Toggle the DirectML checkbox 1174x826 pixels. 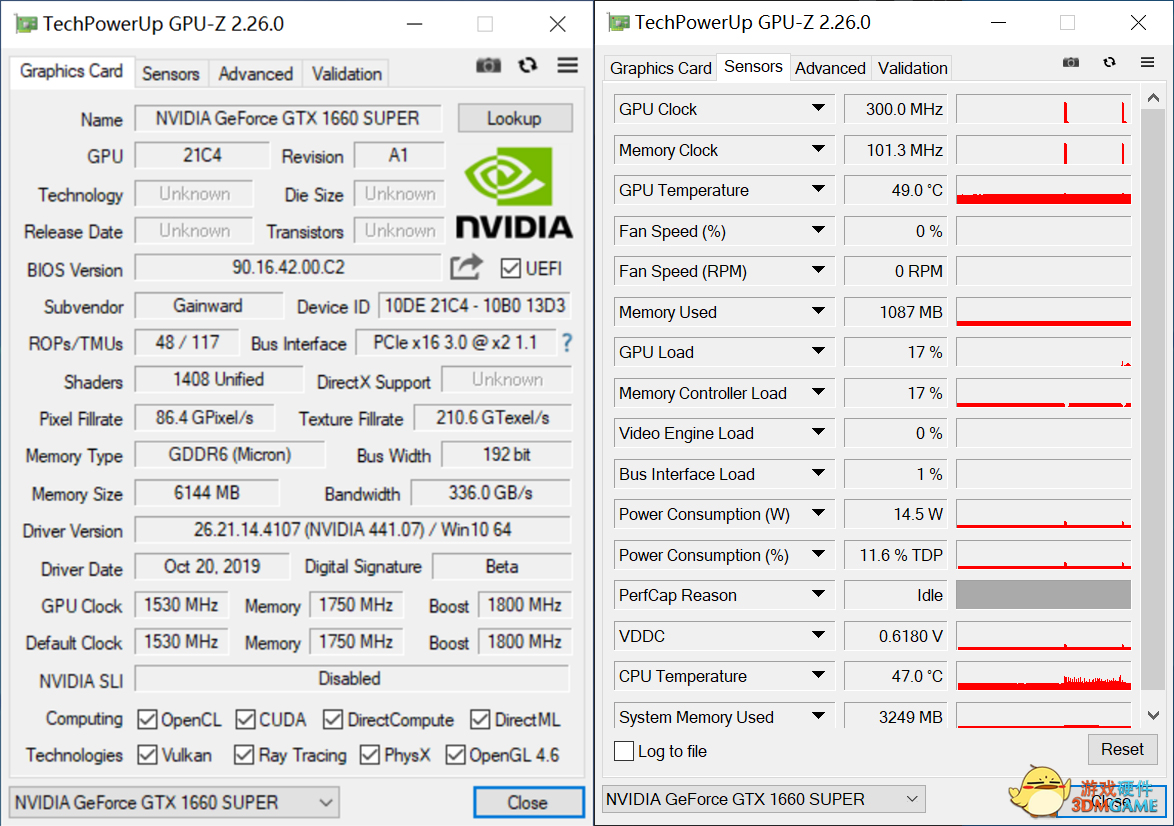(480, 720)
